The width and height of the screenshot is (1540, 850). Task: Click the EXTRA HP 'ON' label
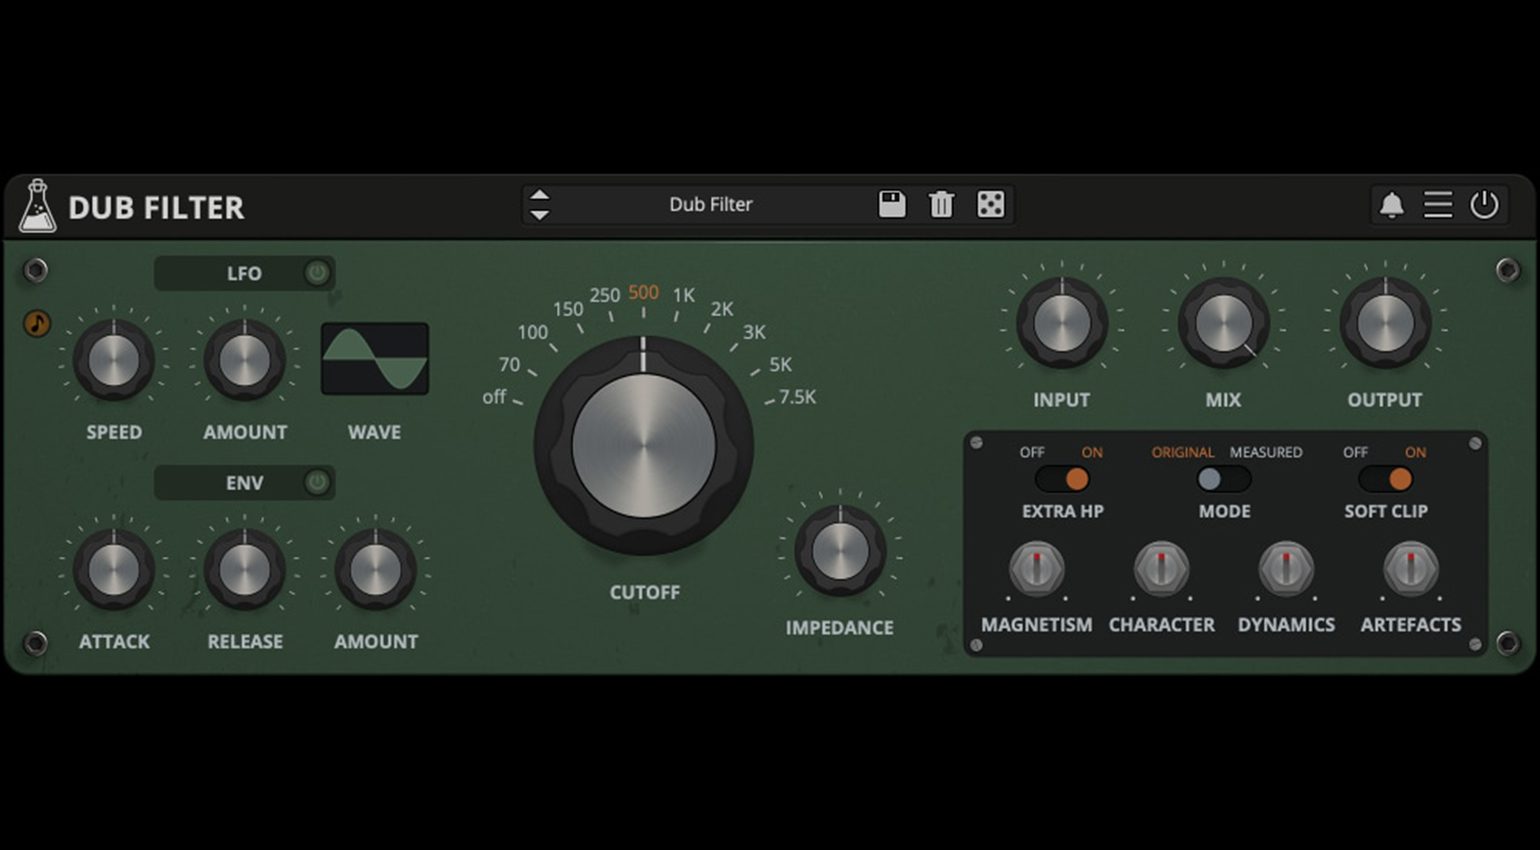1092,452
